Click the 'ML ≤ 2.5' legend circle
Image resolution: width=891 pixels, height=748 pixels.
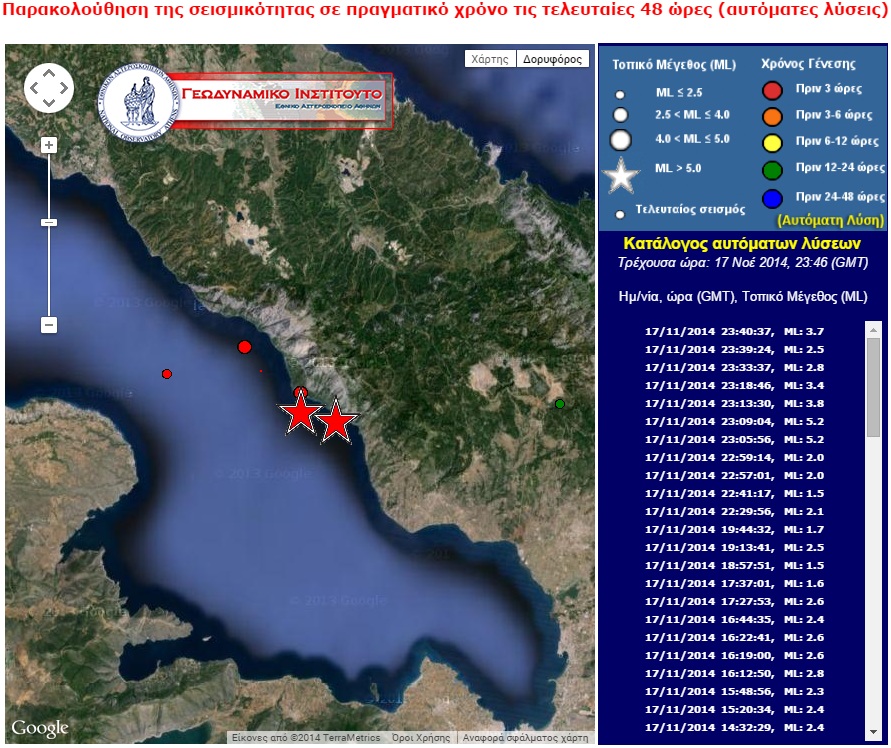tap(621, 94)
